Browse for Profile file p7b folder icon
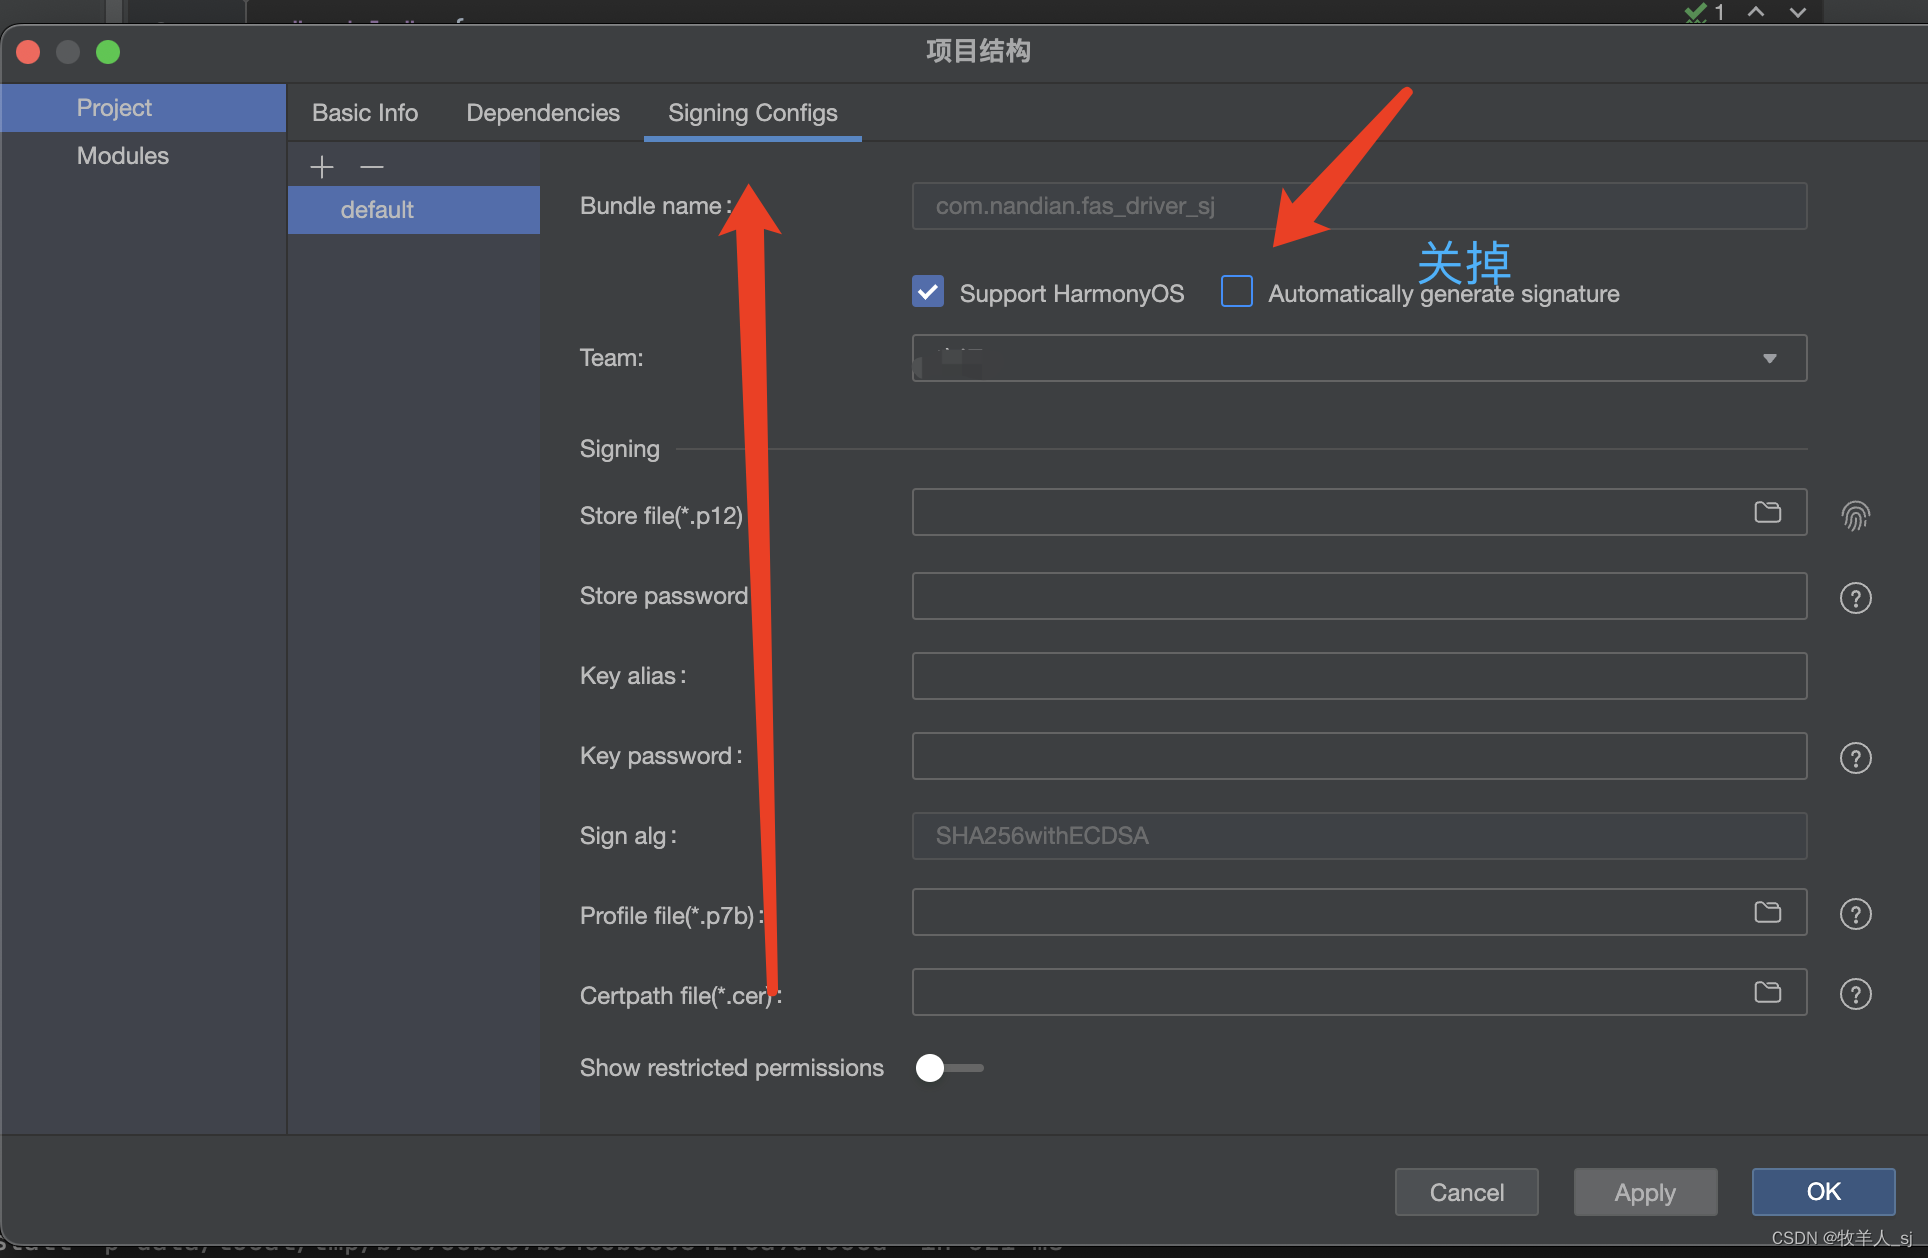 tap(1767, 912)
